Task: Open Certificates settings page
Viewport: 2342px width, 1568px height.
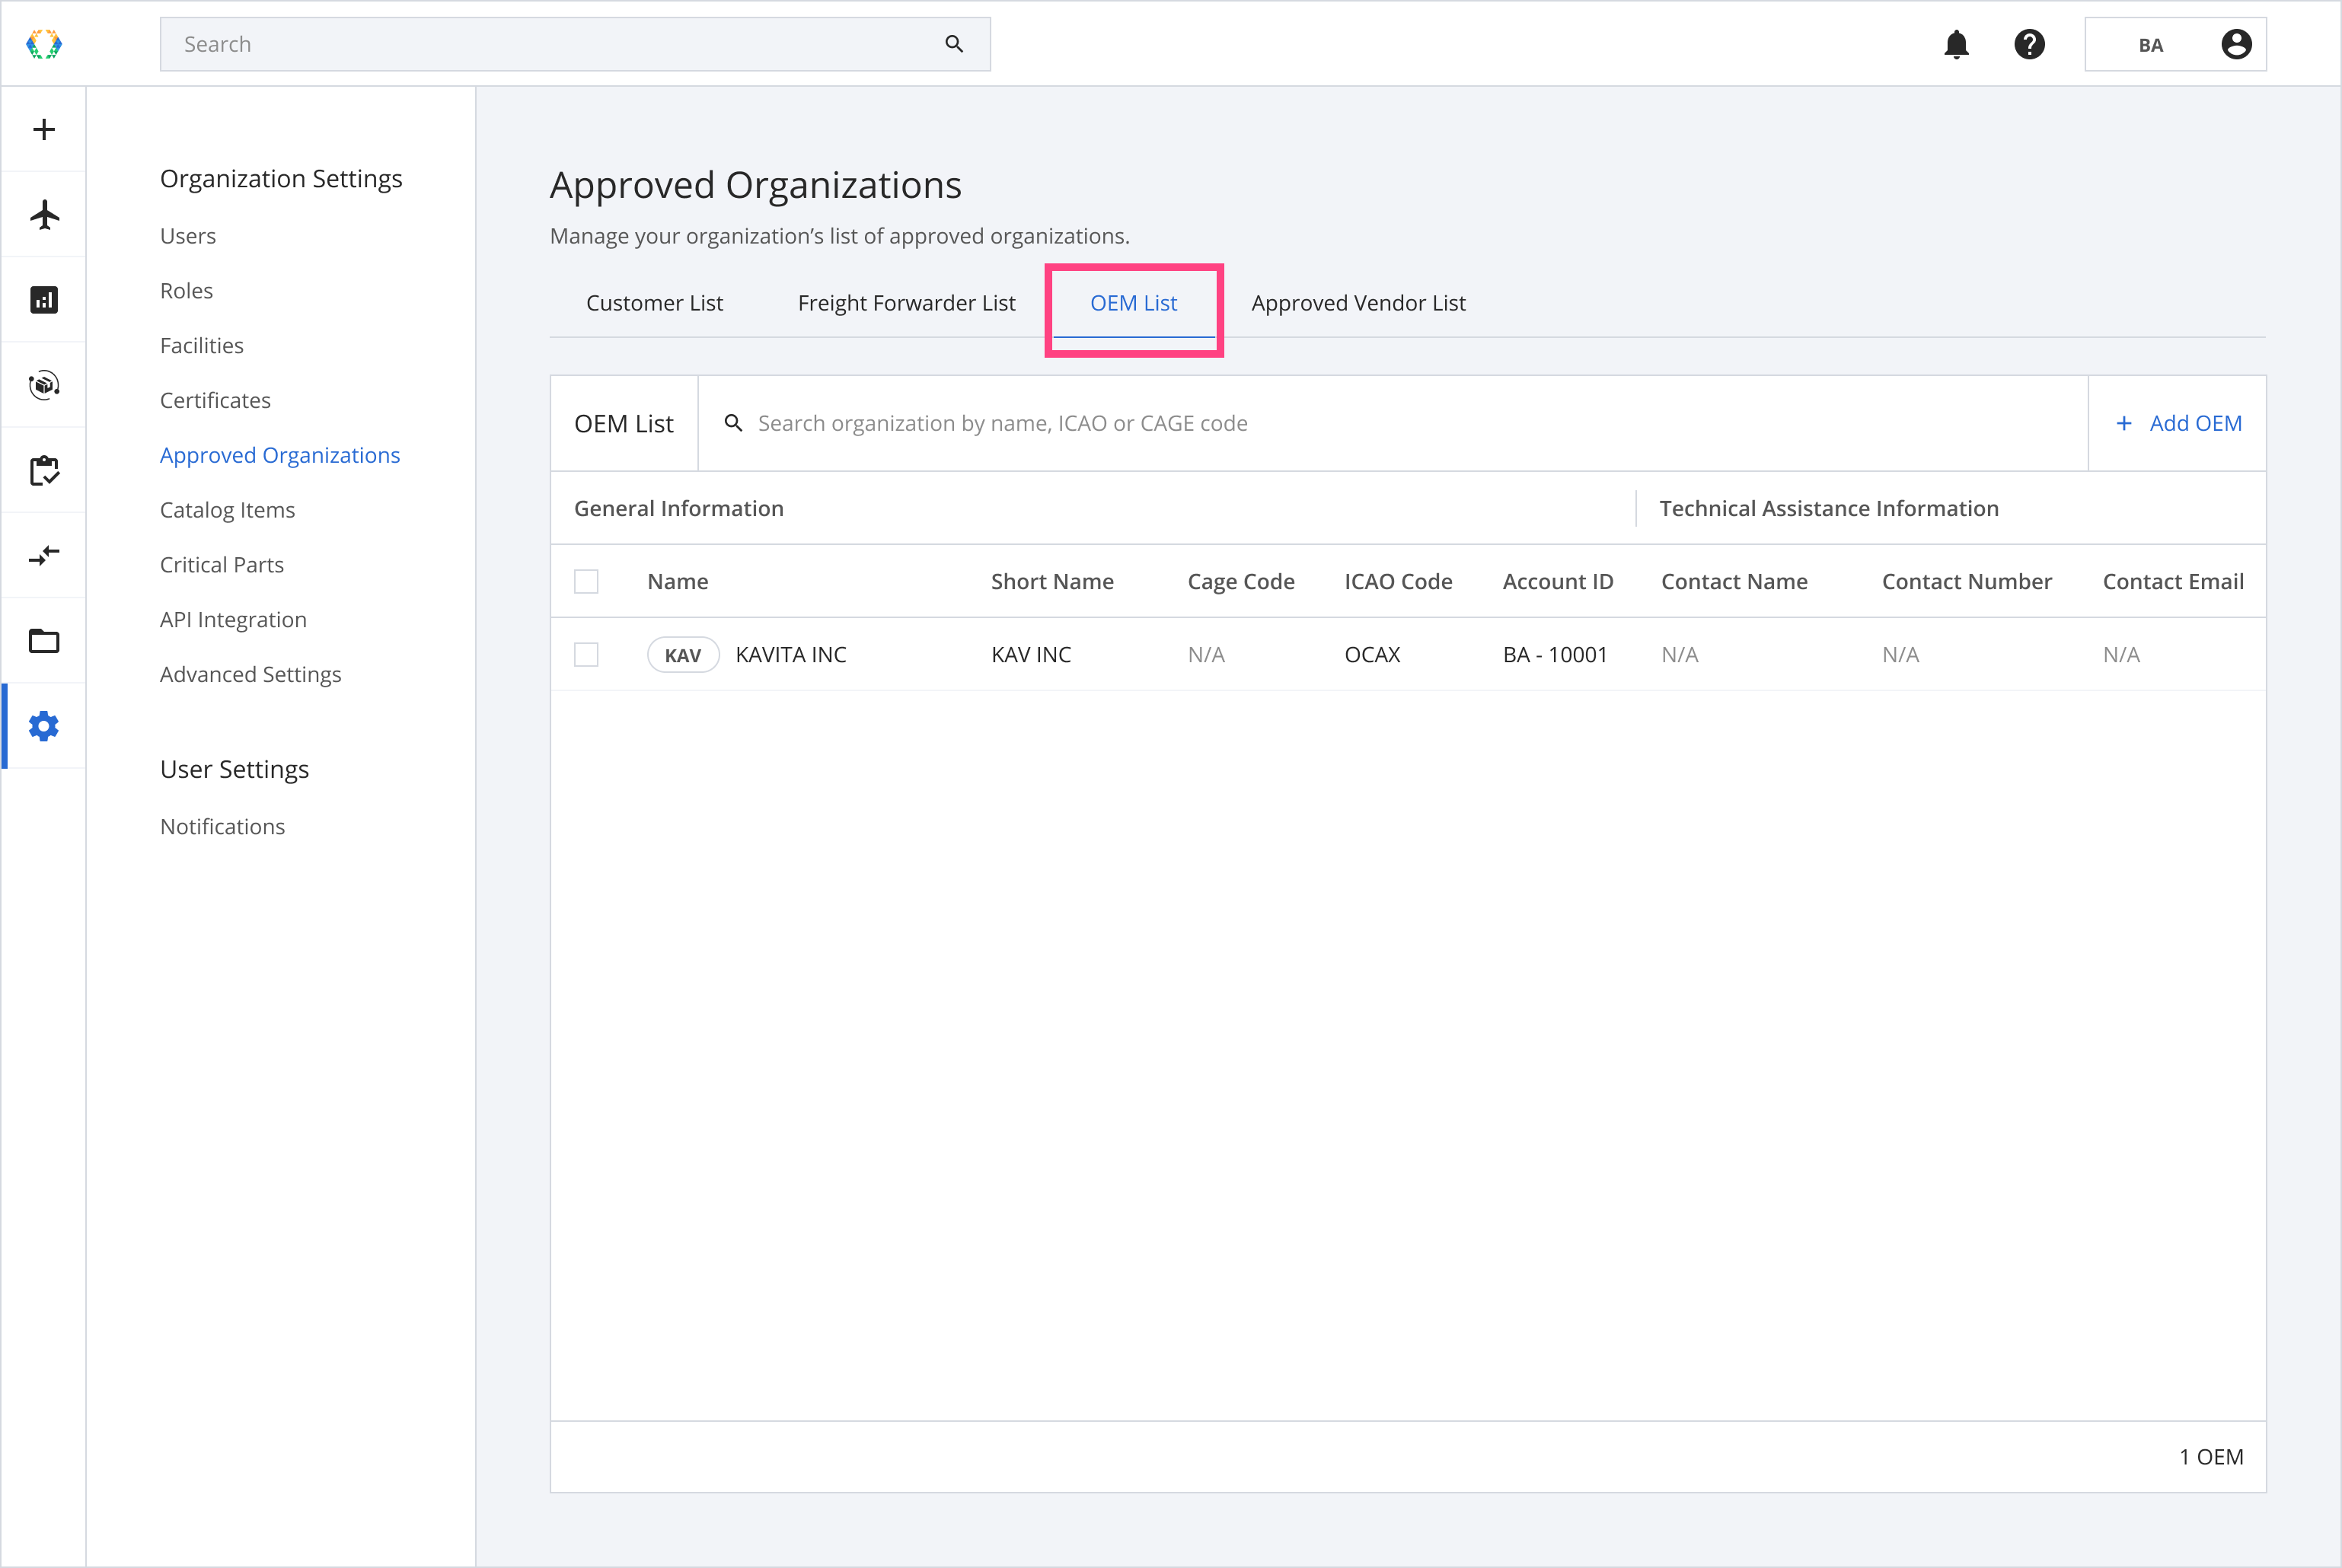Action: (216, 400)
